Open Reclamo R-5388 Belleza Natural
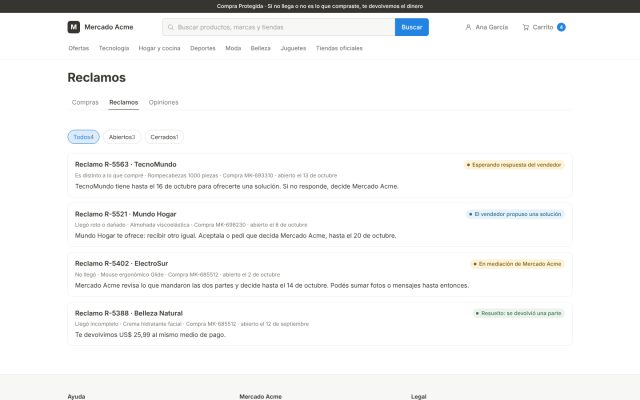 click(320, 324)
